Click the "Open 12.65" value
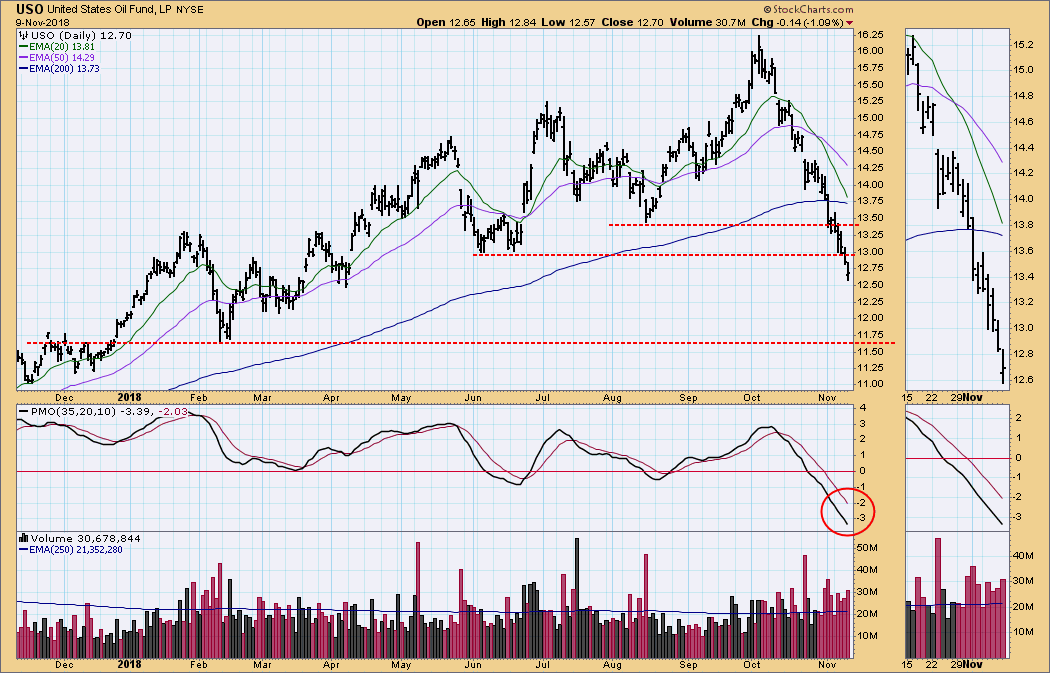Viewport: 1050px width, 673px height. (x=446, y=22)
